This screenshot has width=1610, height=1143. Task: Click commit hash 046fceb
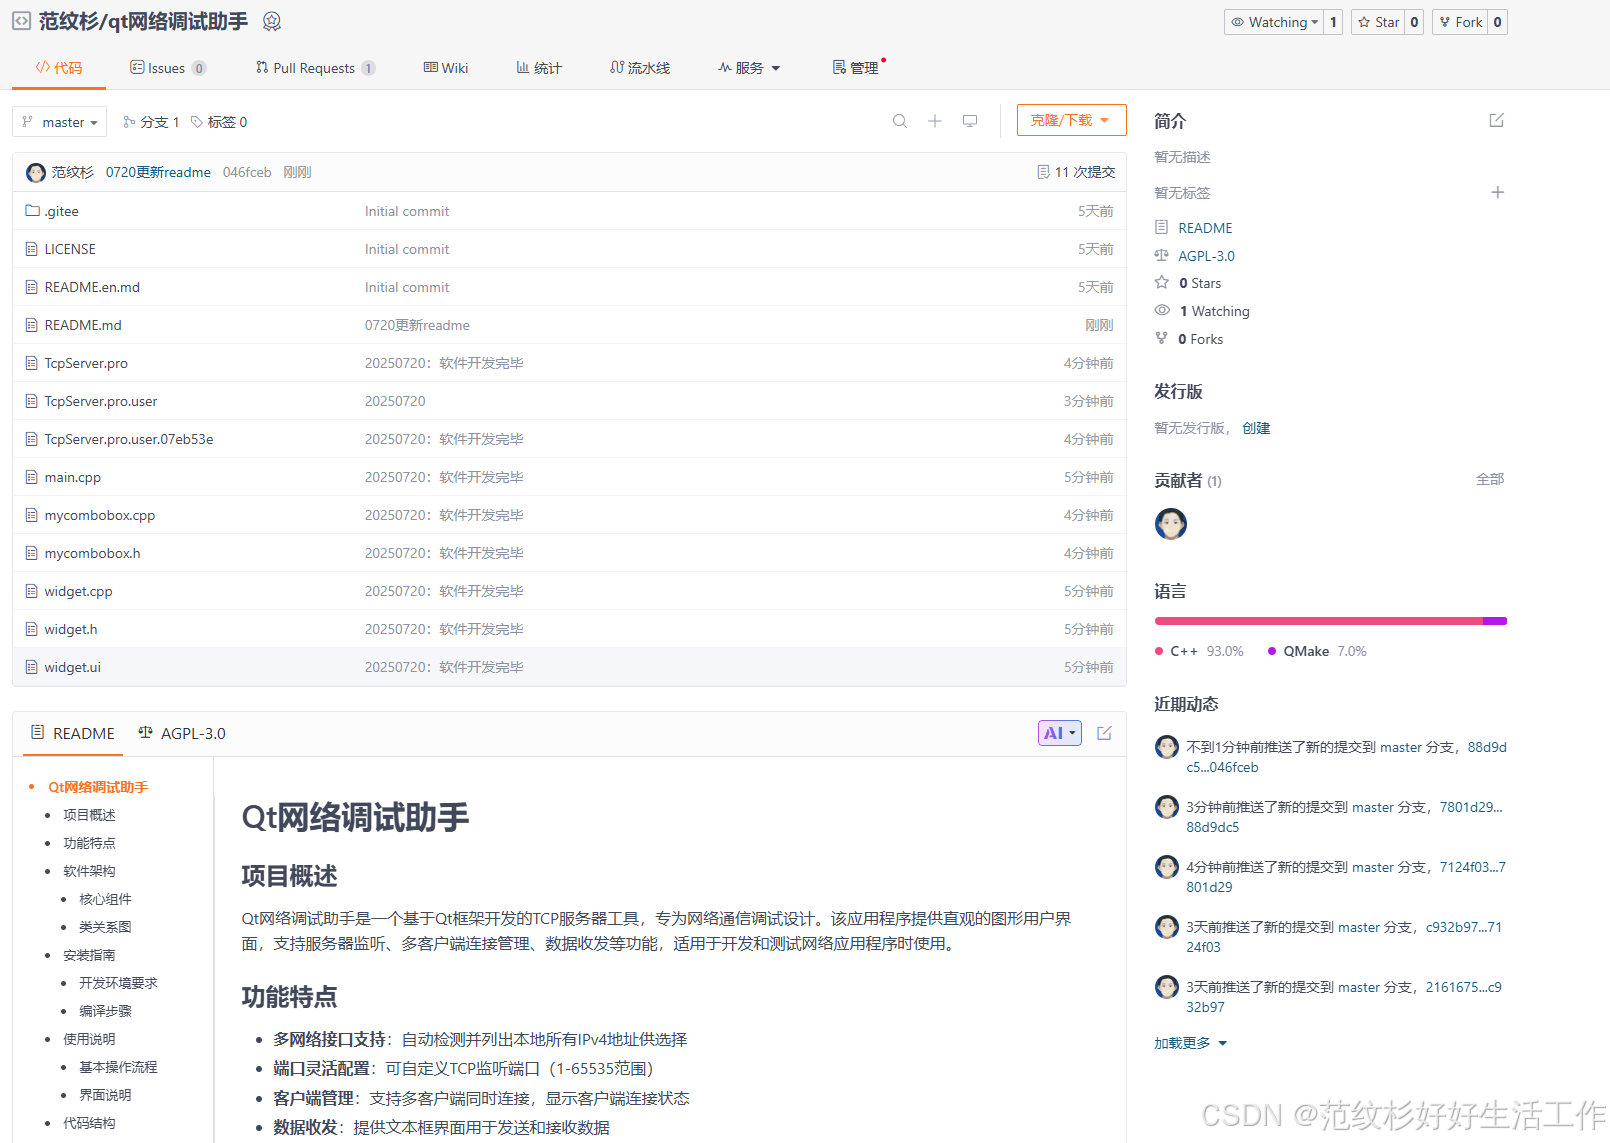point(247,172)
